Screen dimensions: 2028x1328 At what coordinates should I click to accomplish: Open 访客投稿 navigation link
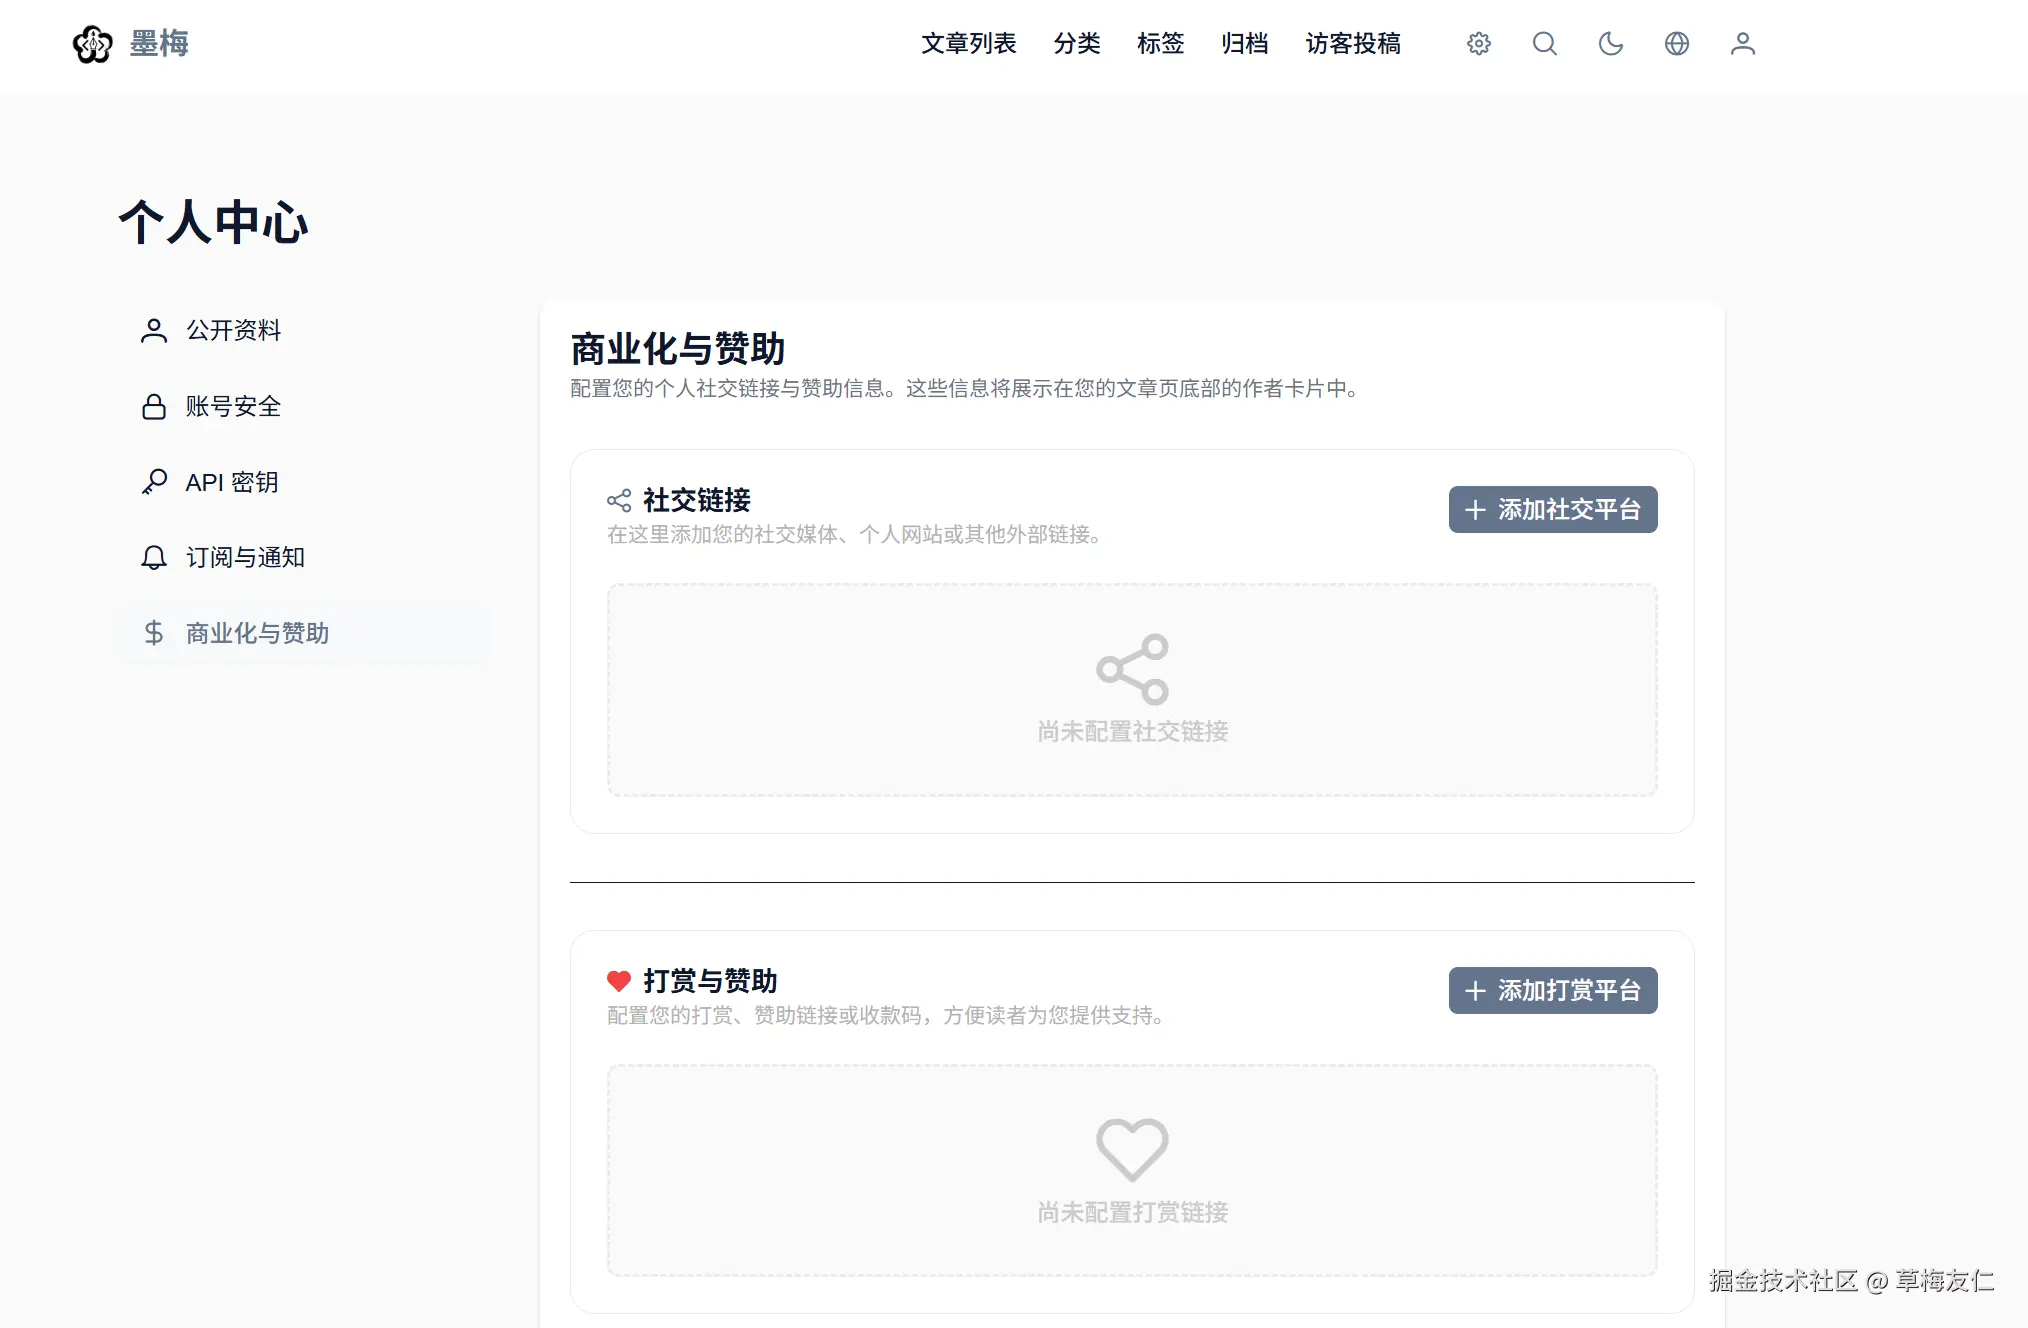pyautogui.click(x=1352, y=44)
